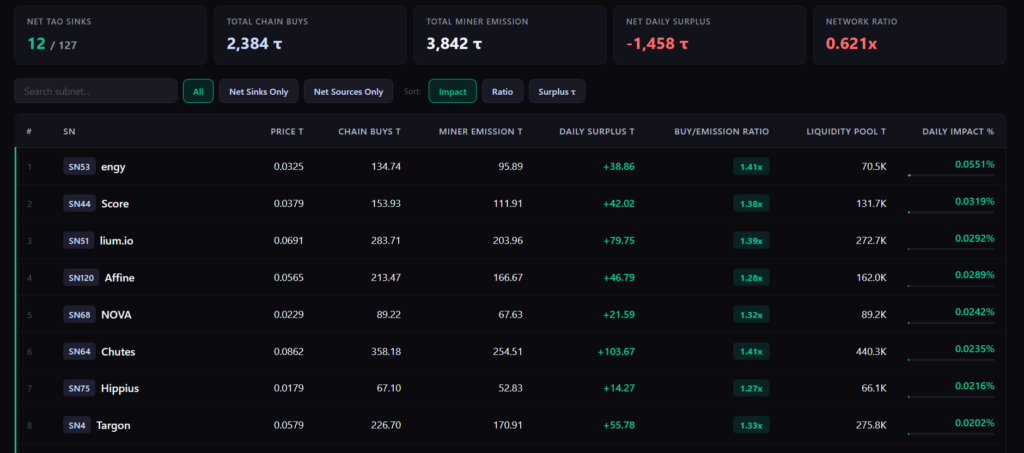Click the SN120 Affine badge
Screen dimensions: 1024x453
coord(81,277)
